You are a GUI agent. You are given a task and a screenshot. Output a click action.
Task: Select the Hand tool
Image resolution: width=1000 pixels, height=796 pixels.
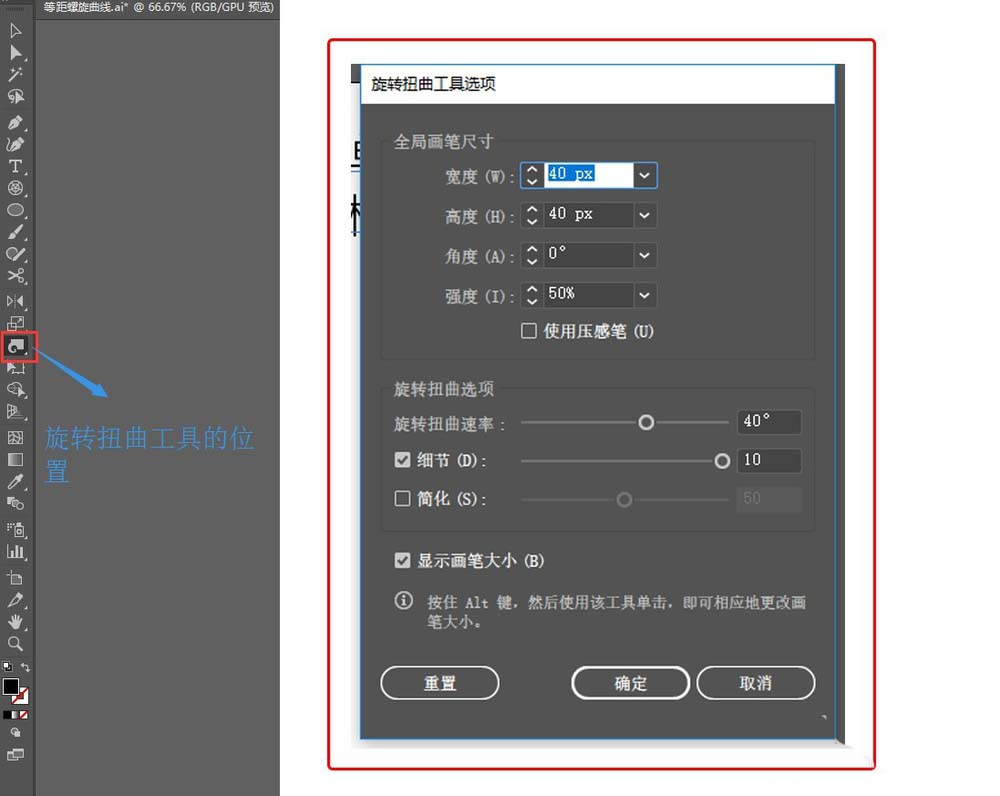point(17,622)
